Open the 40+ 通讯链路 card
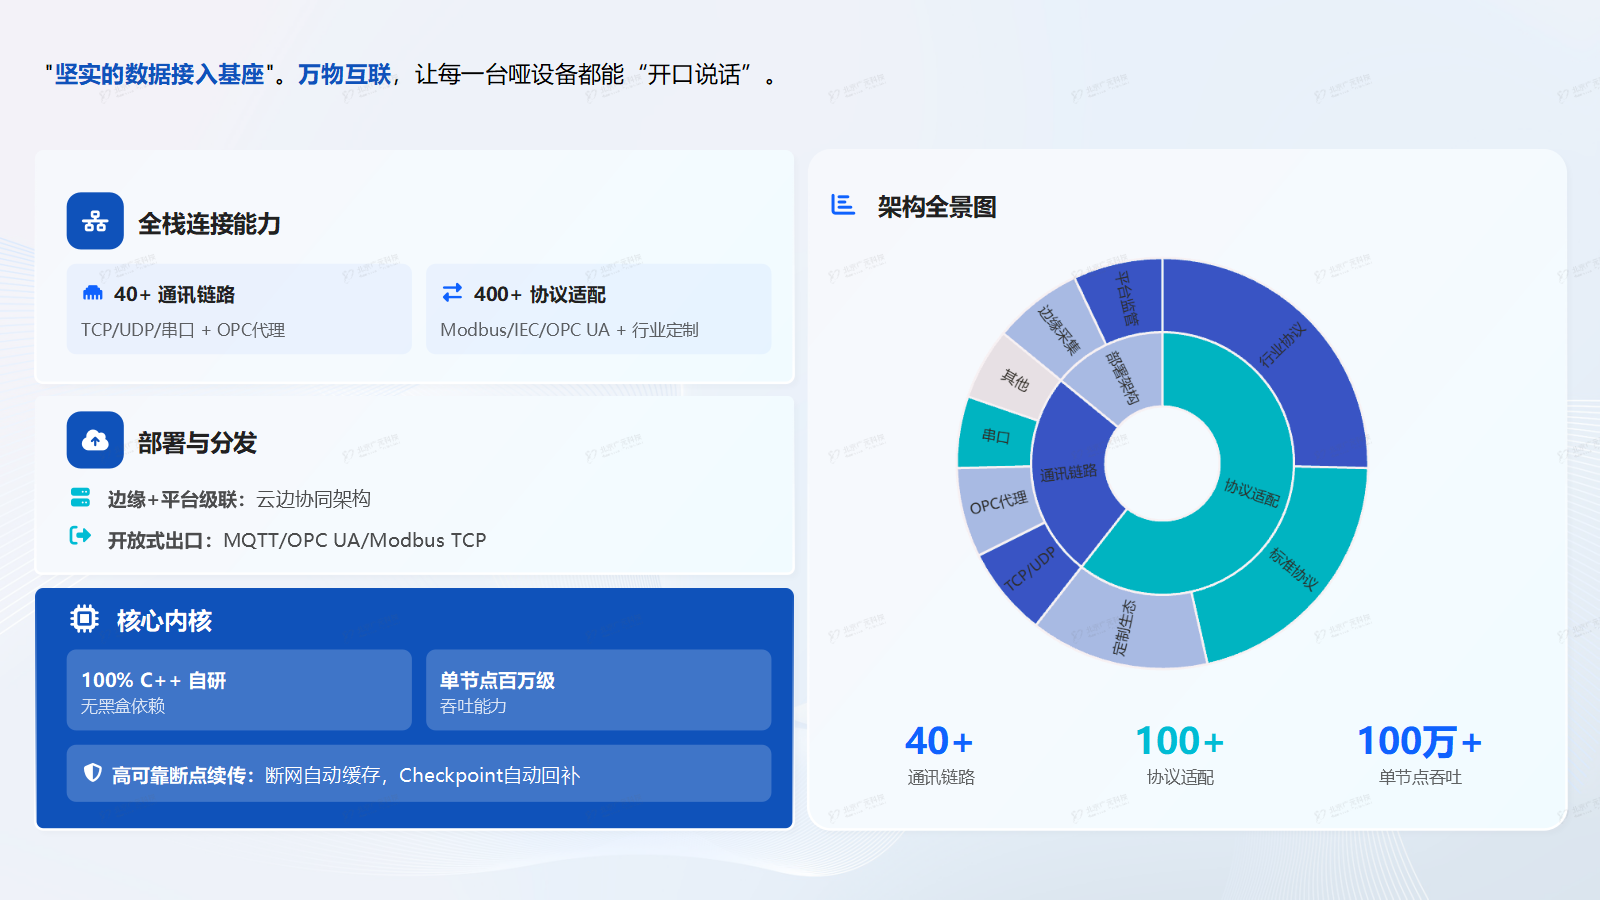The image size is (1600, 900). (x=238, y=309)
